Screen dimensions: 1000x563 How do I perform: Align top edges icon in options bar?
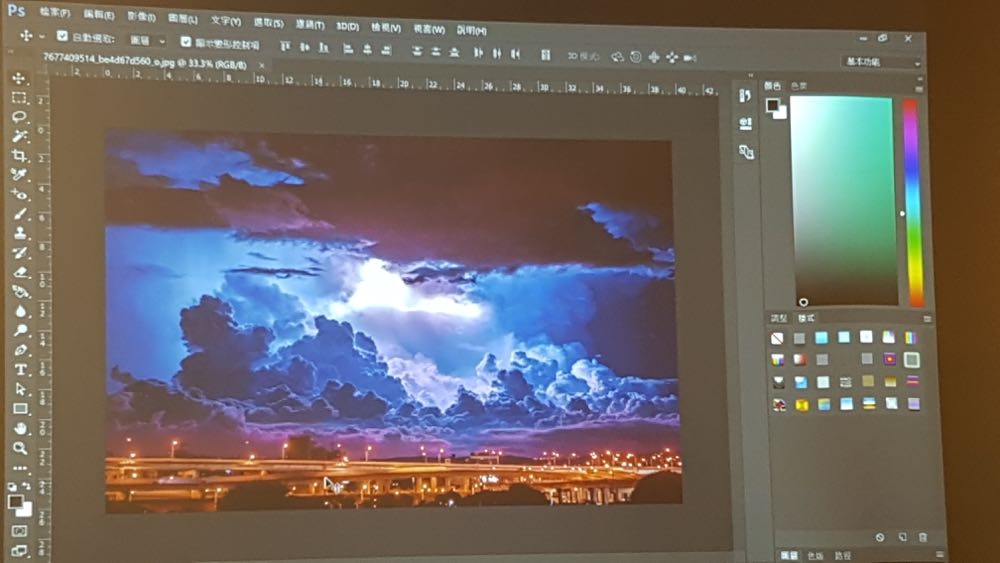(x=286, y=46)
